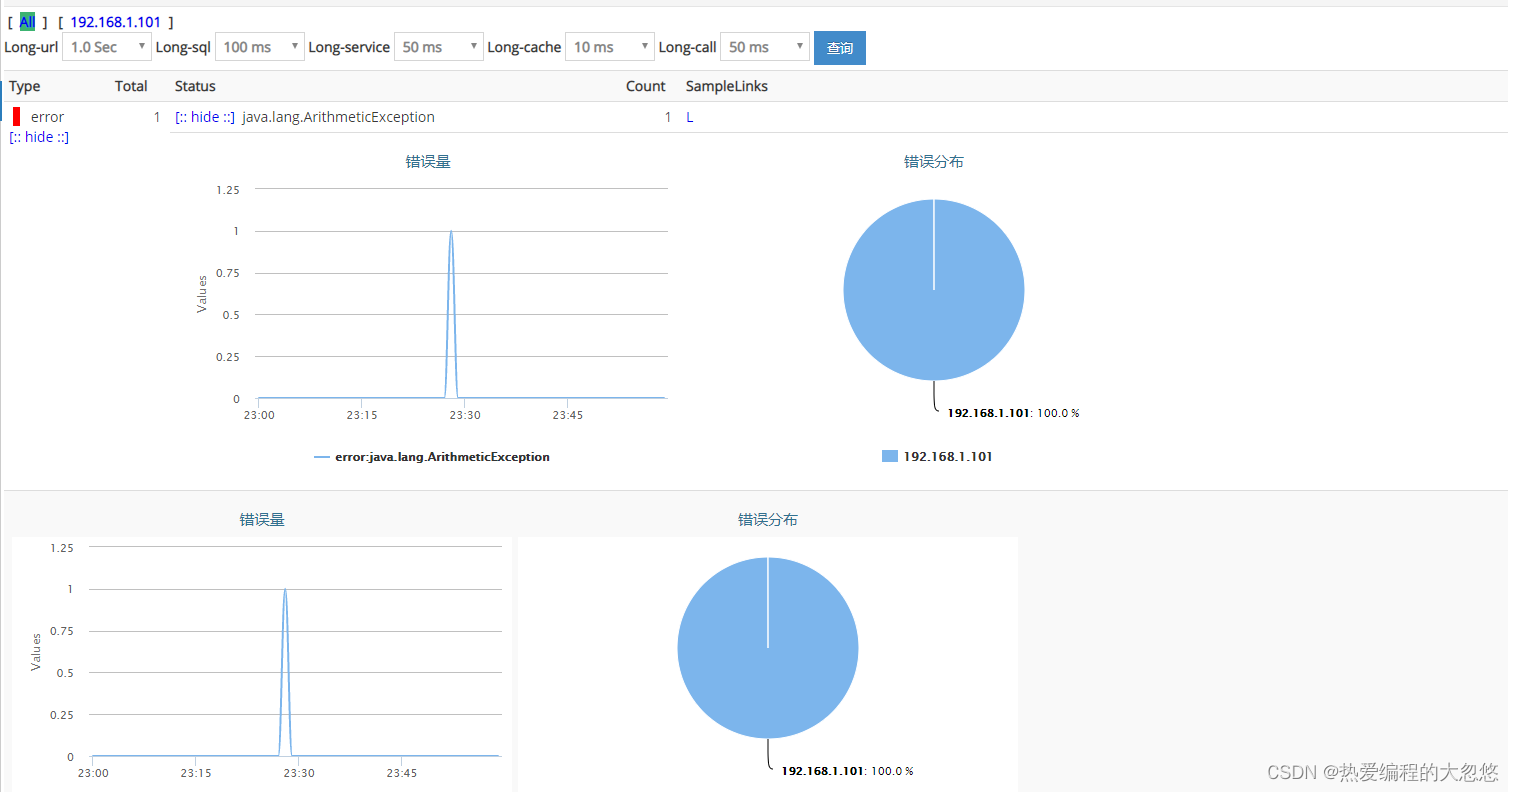Click the lower 错误分布 chart title

768,520
